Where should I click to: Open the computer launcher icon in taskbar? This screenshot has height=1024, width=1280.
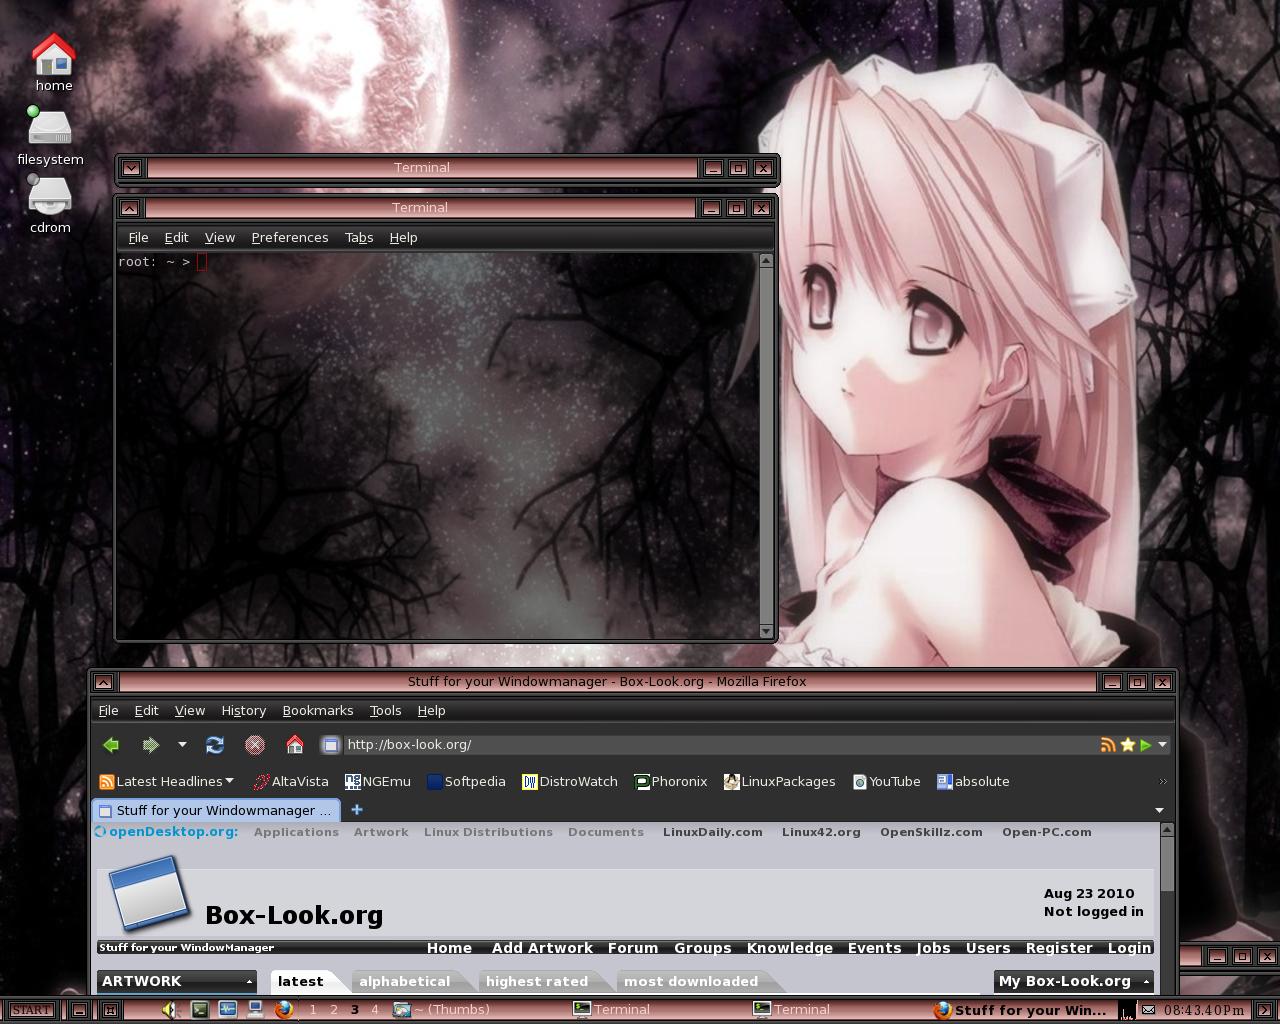255,1010
